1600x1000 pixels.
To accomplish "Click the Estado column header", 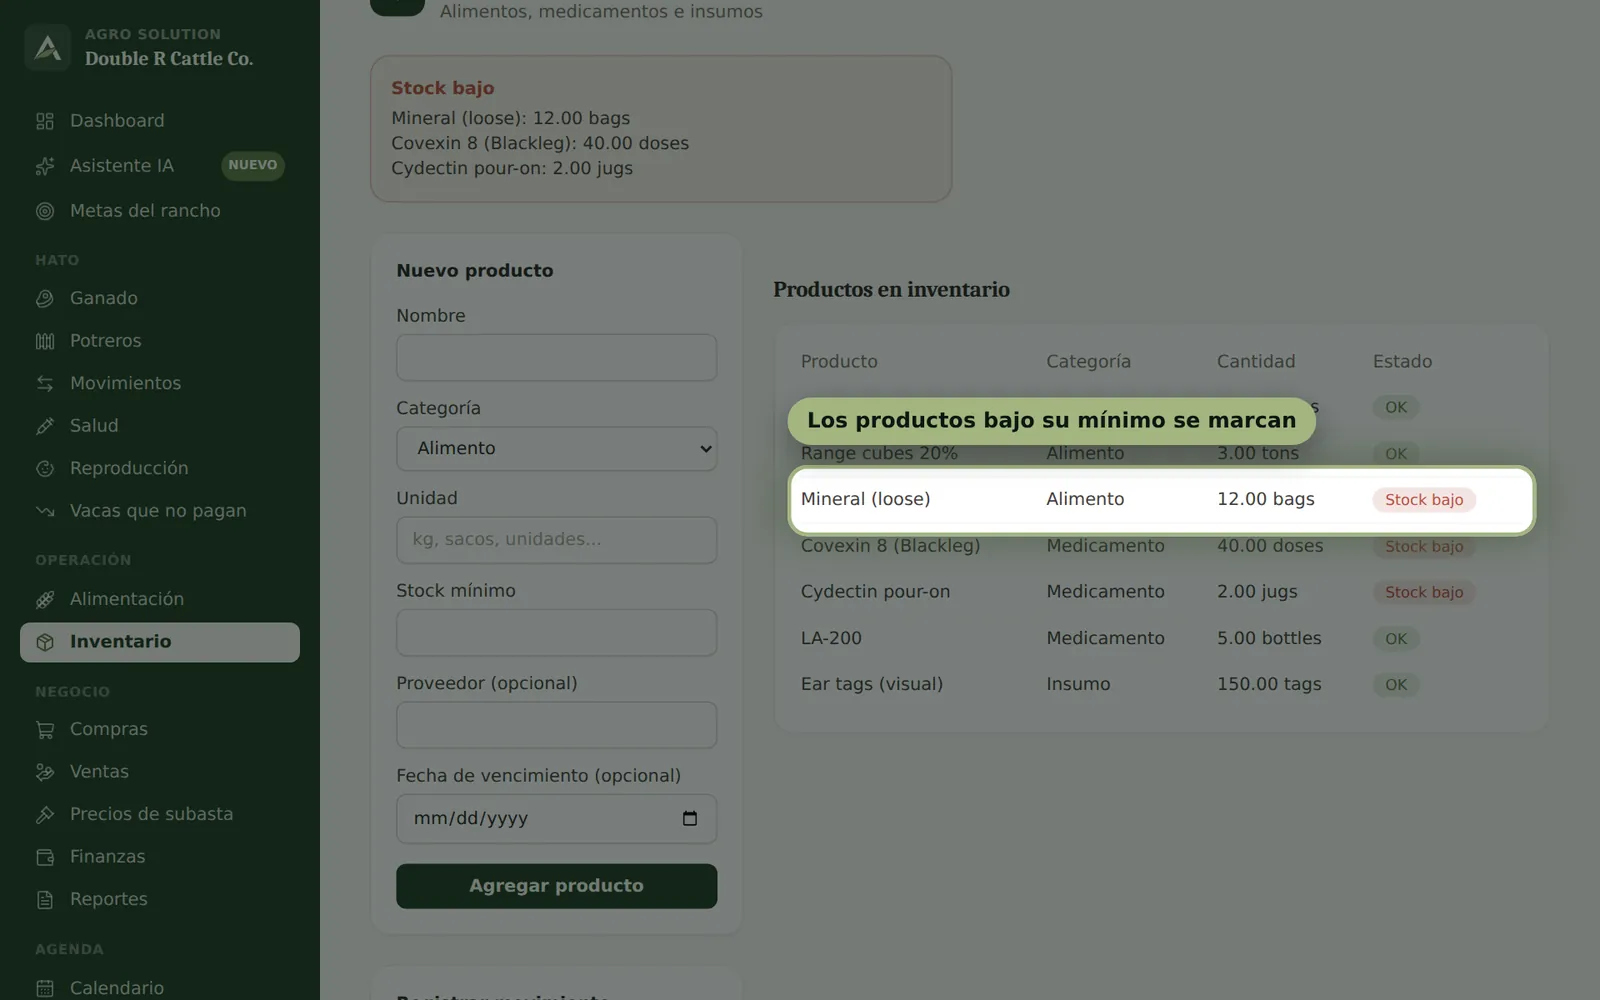I will pos(1402,362).
